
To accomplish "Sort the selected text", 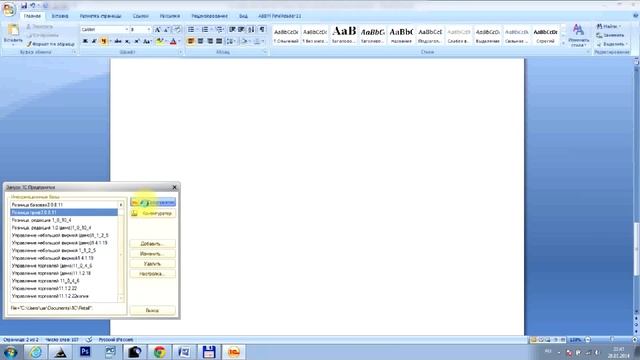I will click(251, 30).
